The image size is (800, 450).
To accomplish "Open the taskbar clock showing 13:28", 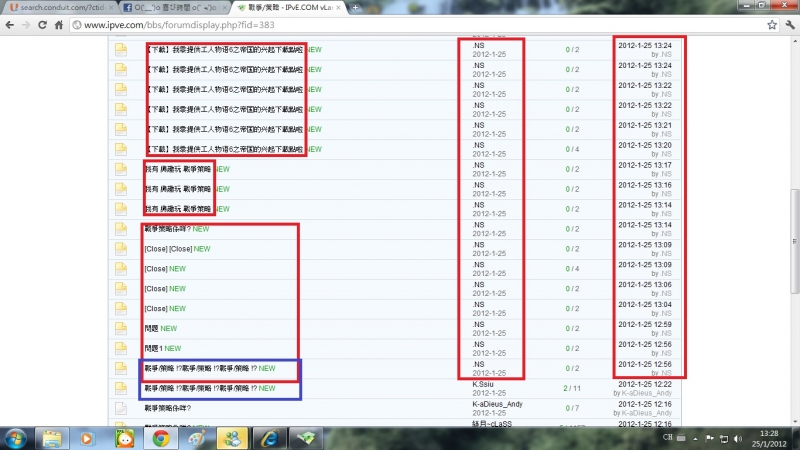I will click(769, 439).
